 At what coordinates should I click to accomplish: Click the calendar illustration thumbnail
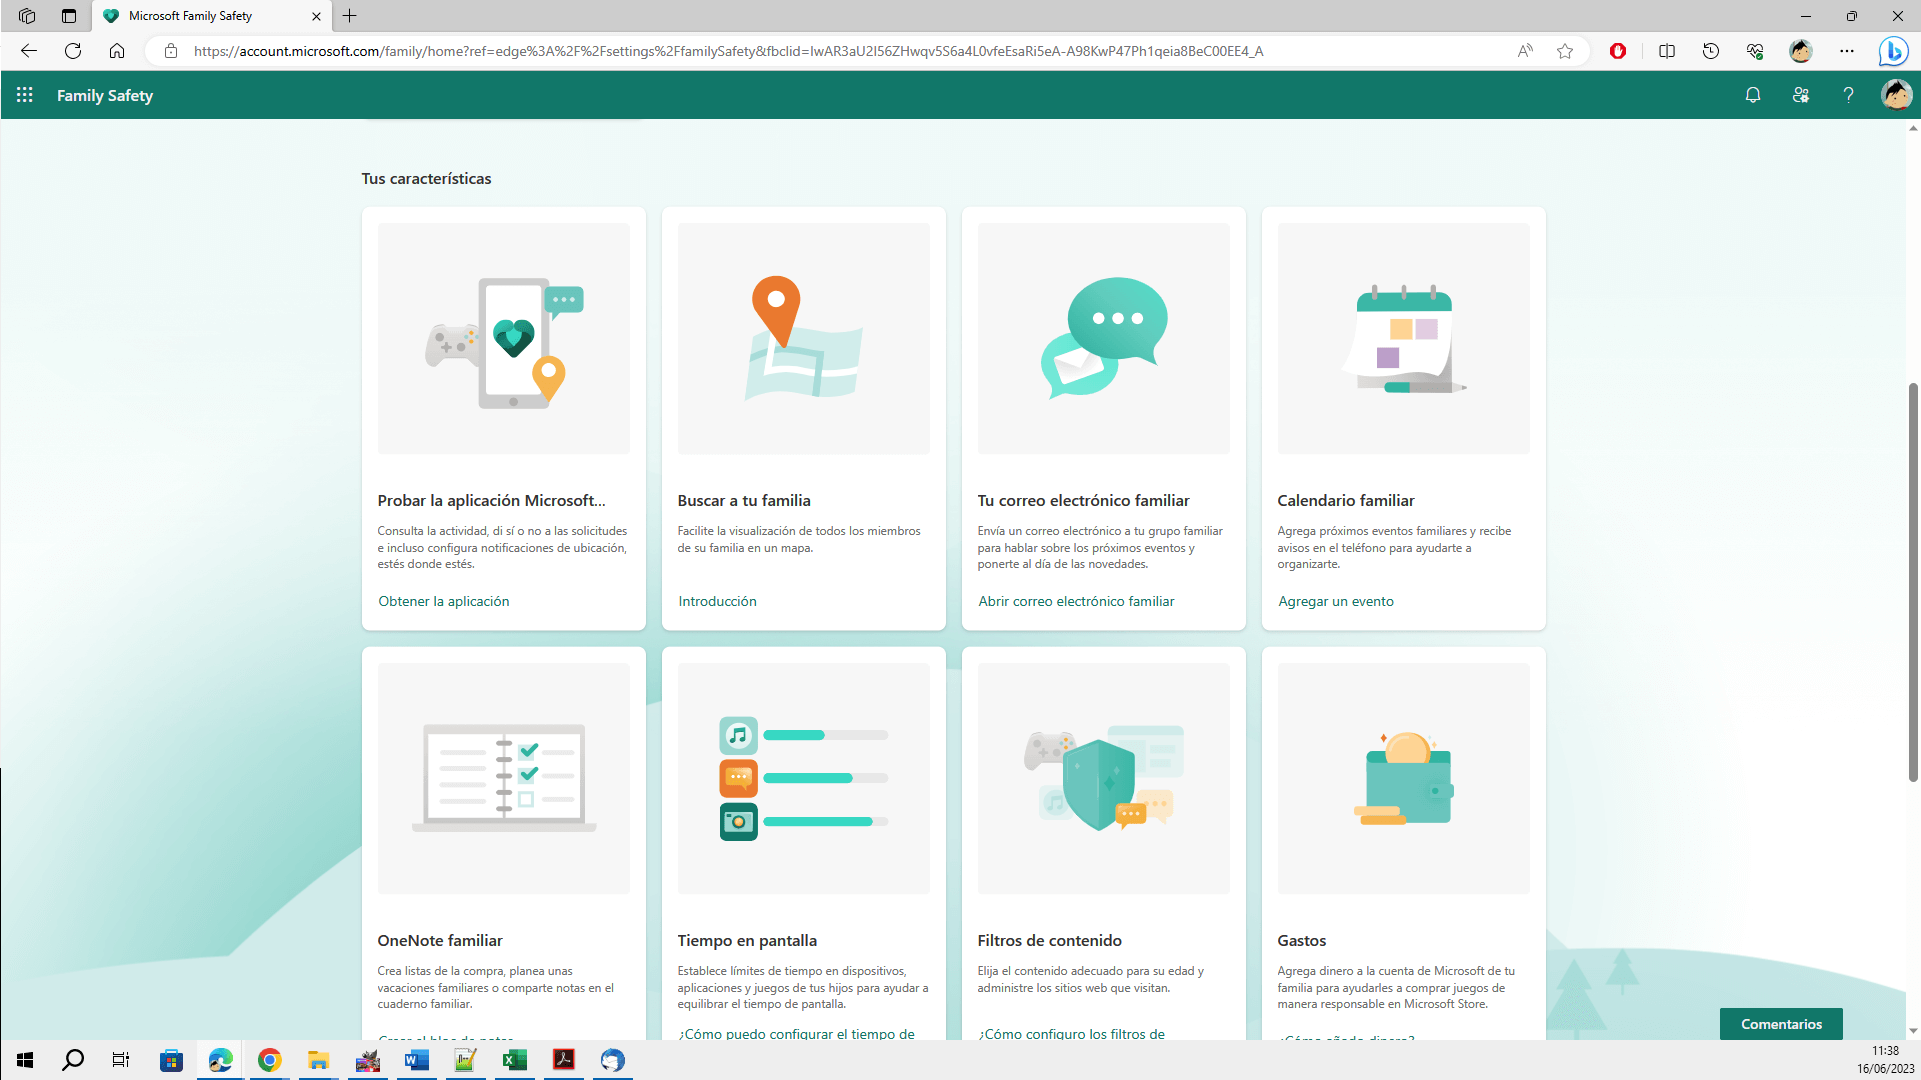(1404, 338)
